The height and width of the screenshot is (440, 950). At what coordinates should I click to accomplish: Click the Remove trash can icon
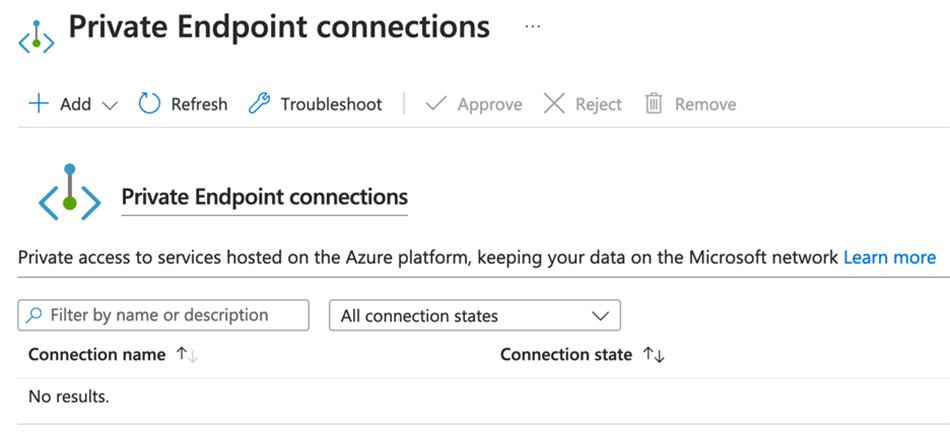click(654, 104)
